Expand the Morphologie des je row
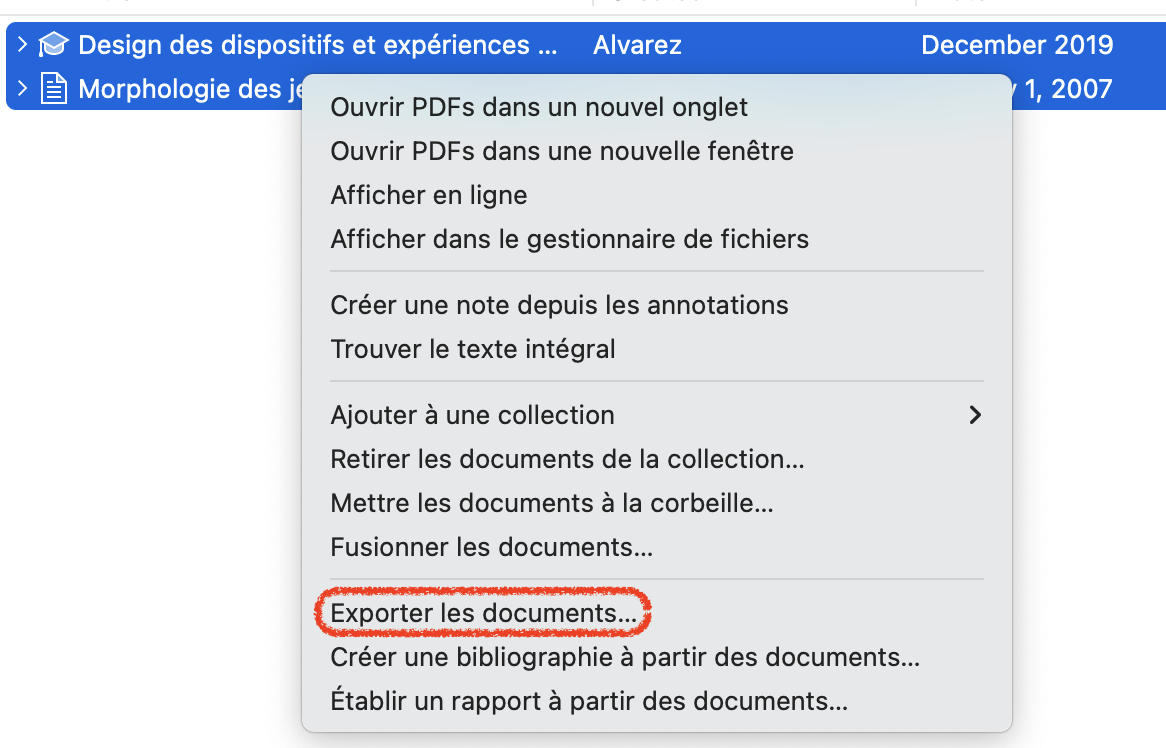 click(x=23, y=89)
